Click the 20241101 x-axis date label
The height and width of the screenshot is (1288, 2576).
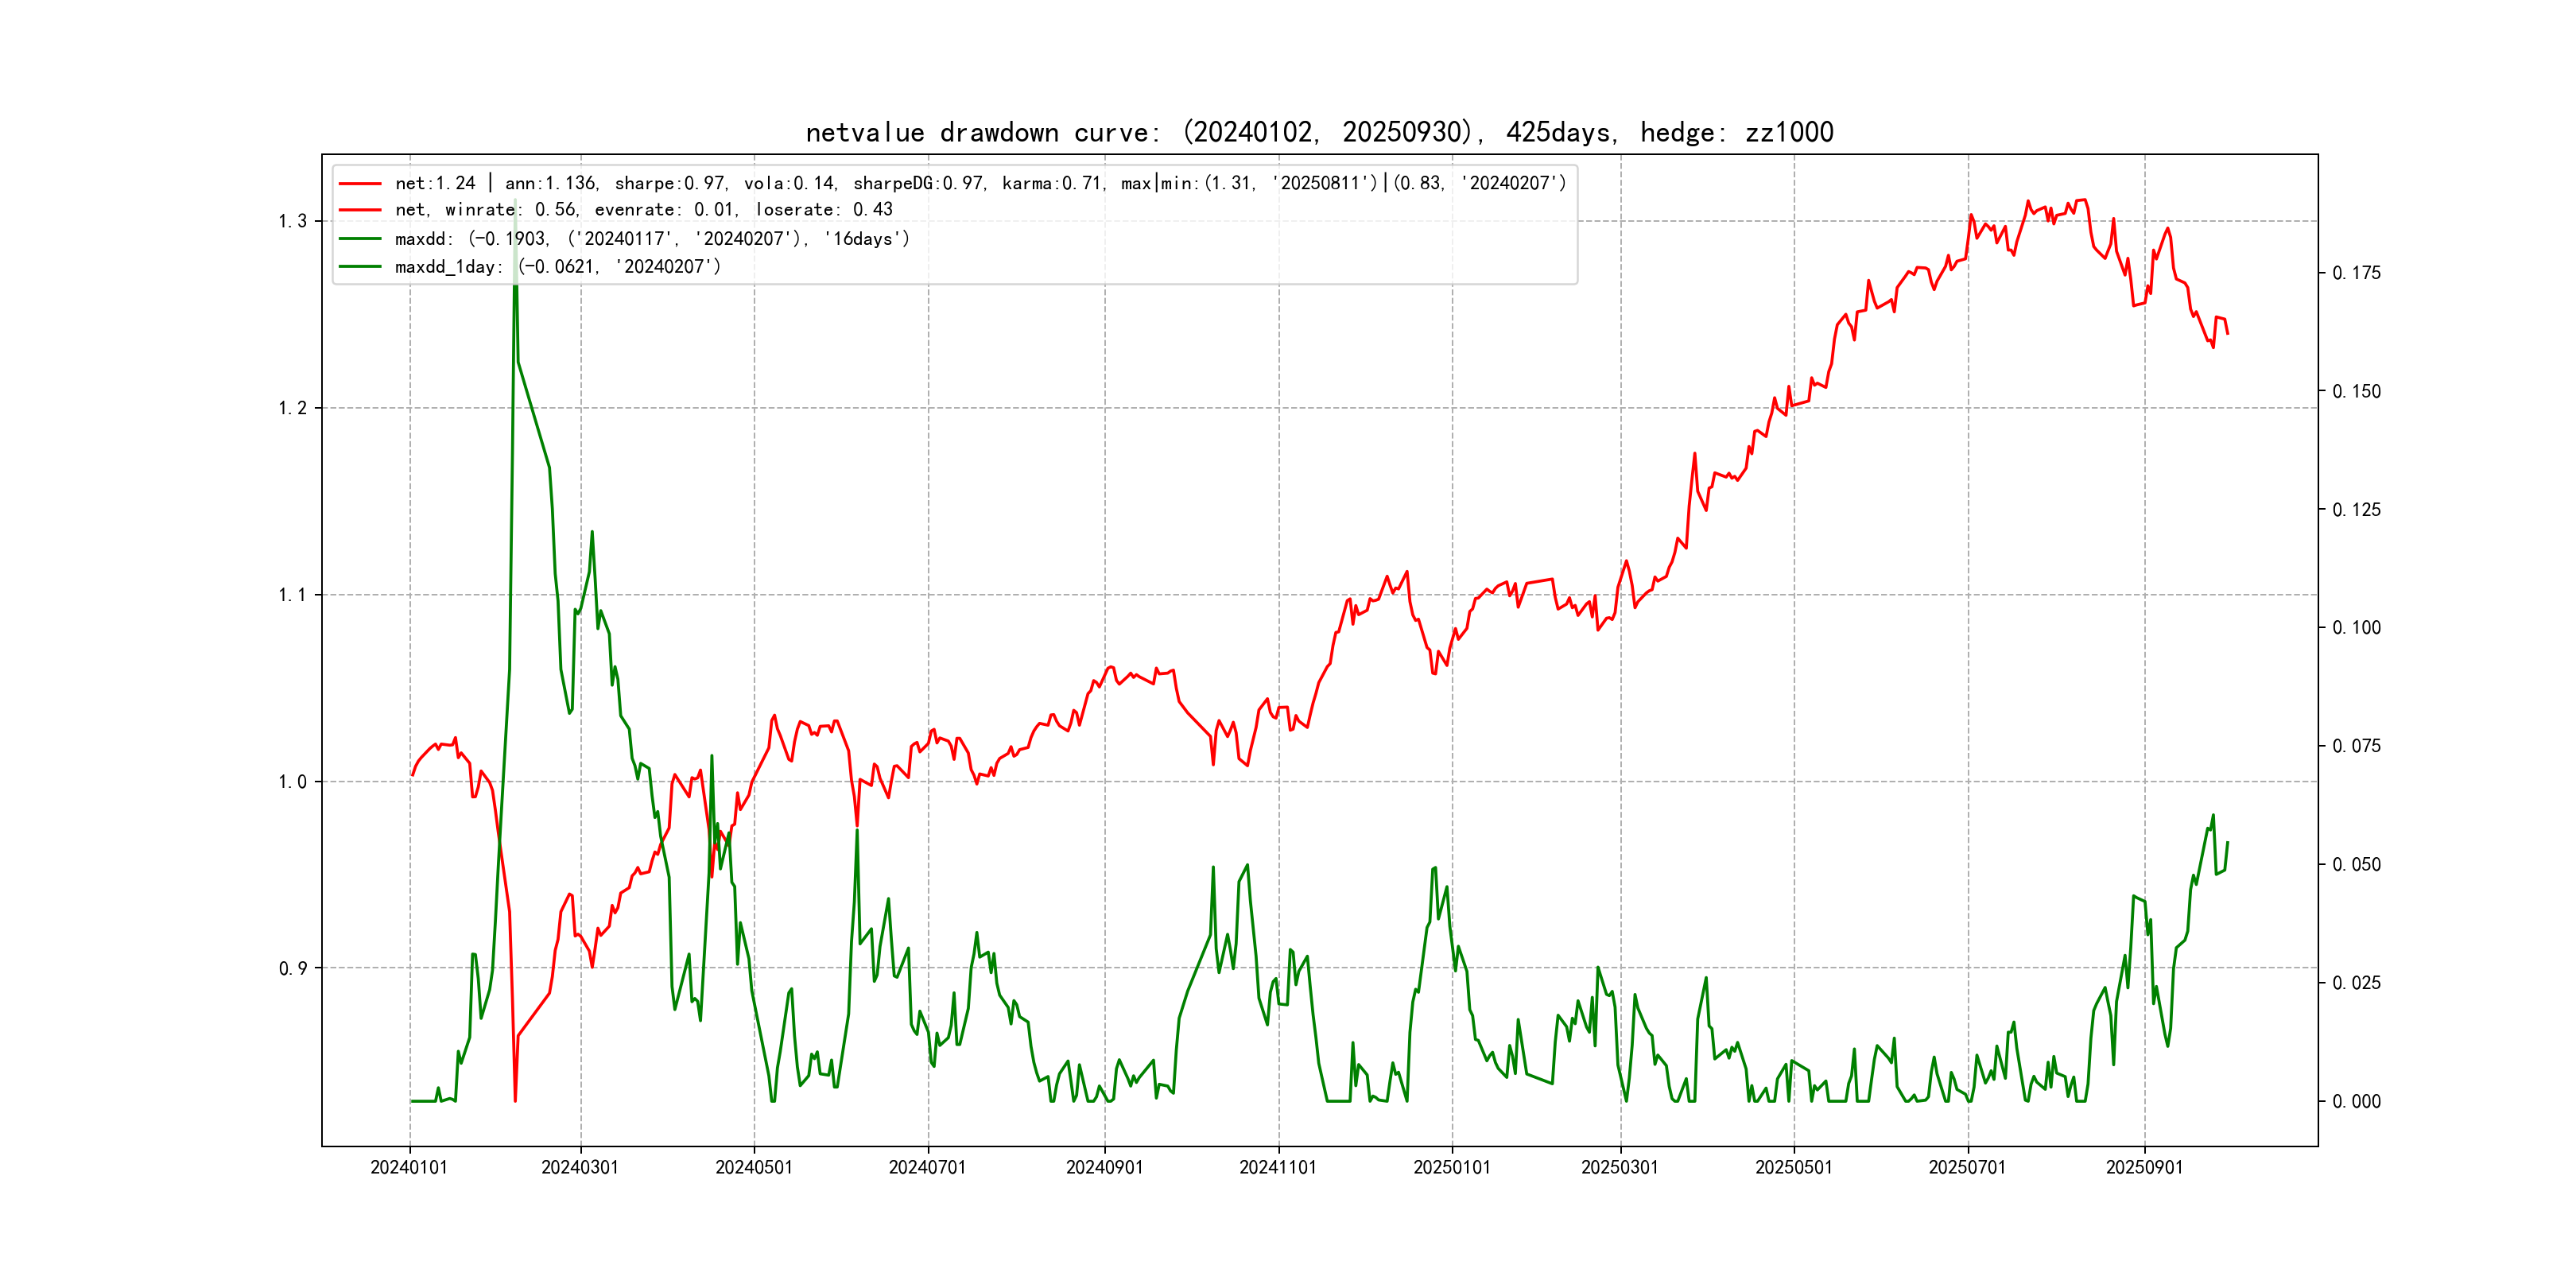tap(1278, 1167)
